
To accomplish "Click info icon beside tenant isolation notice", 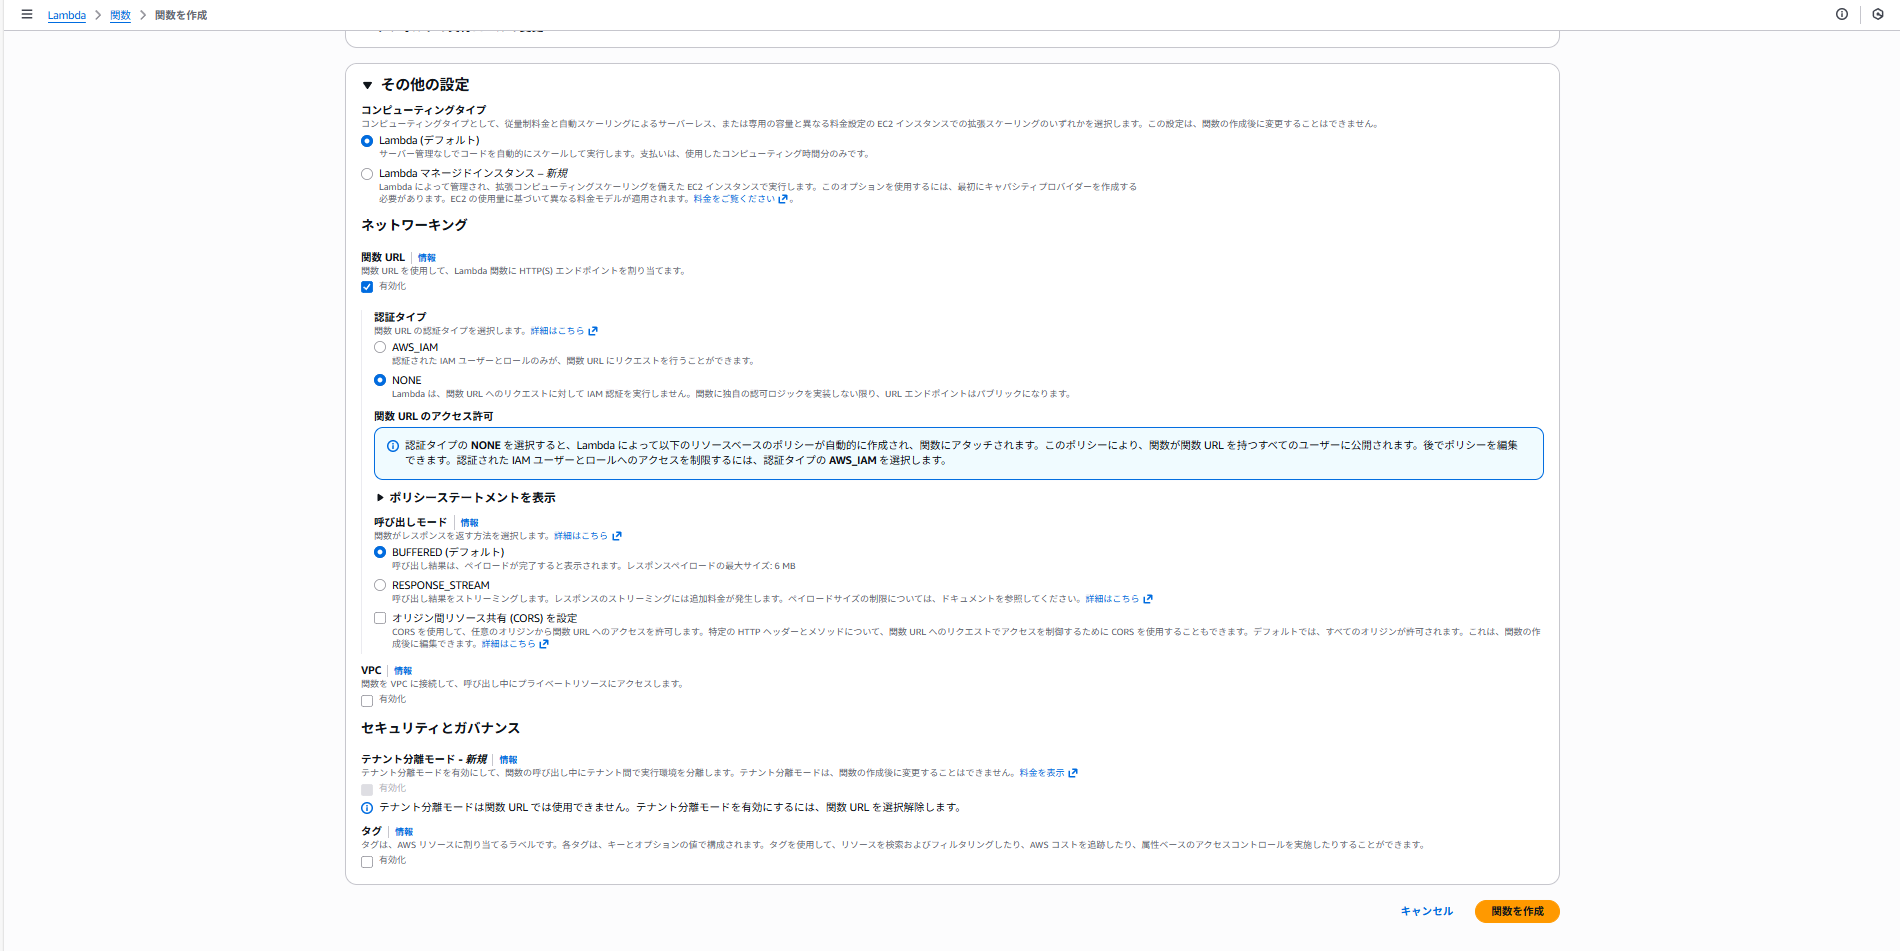I will point(367,808).
